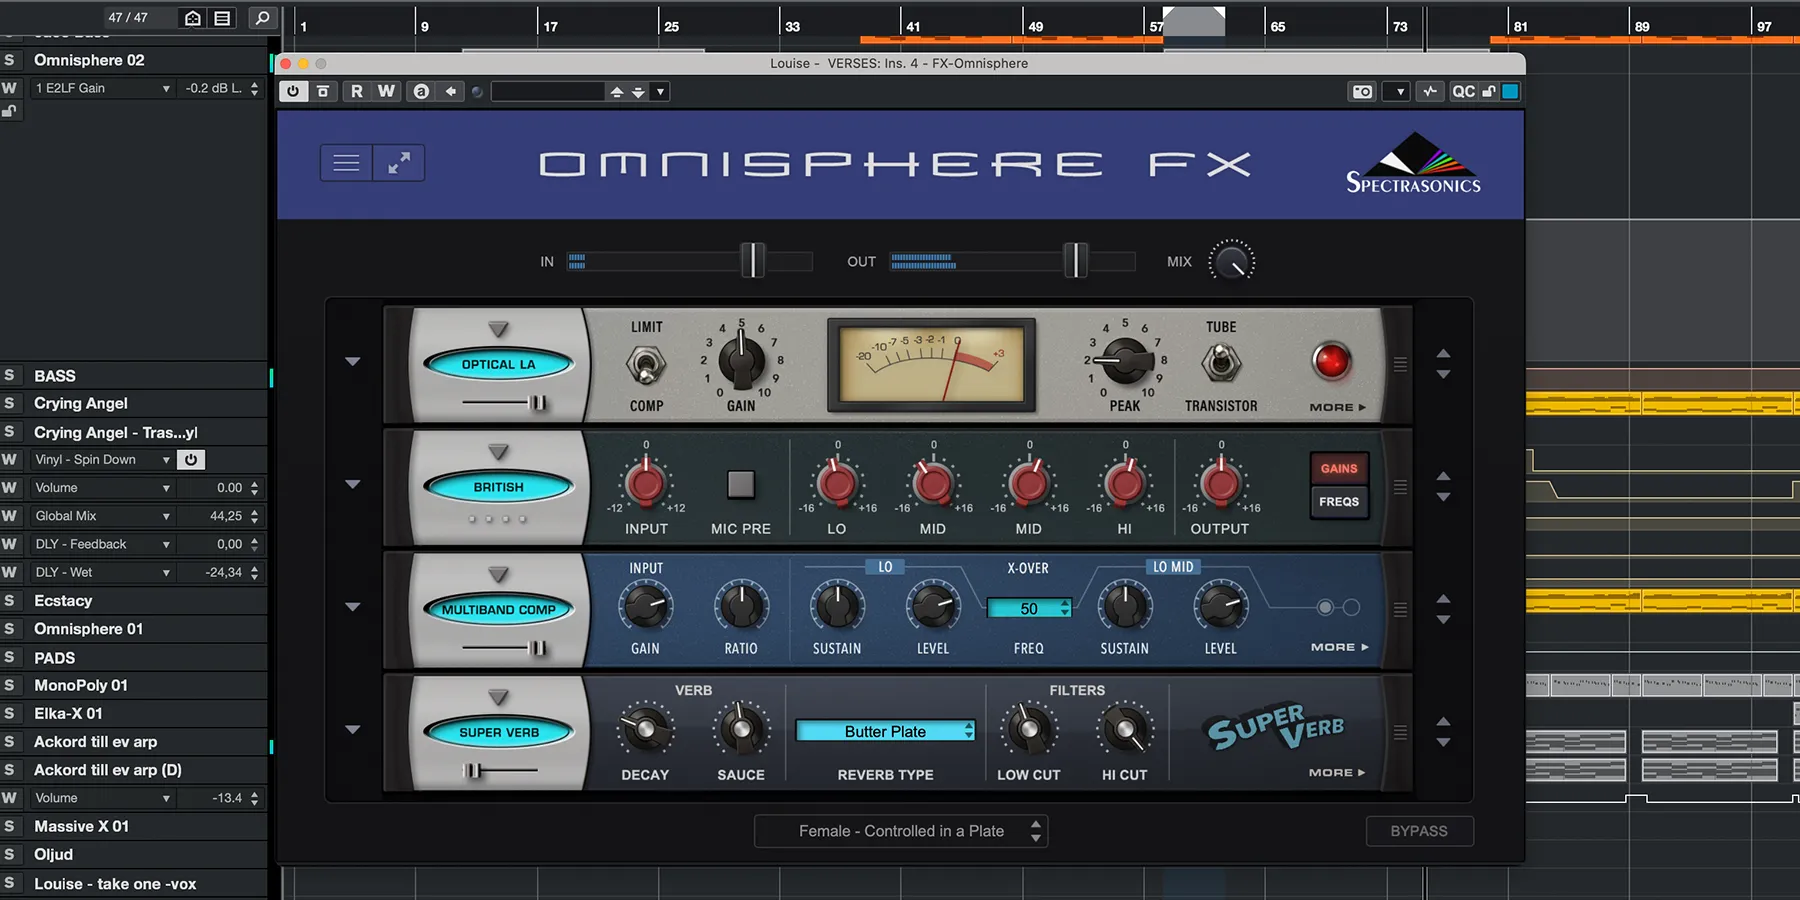This screenshot has width=1800, height=900.
Task: Open the Omnisphere FX hamburger menu
Action: point(346,163)
